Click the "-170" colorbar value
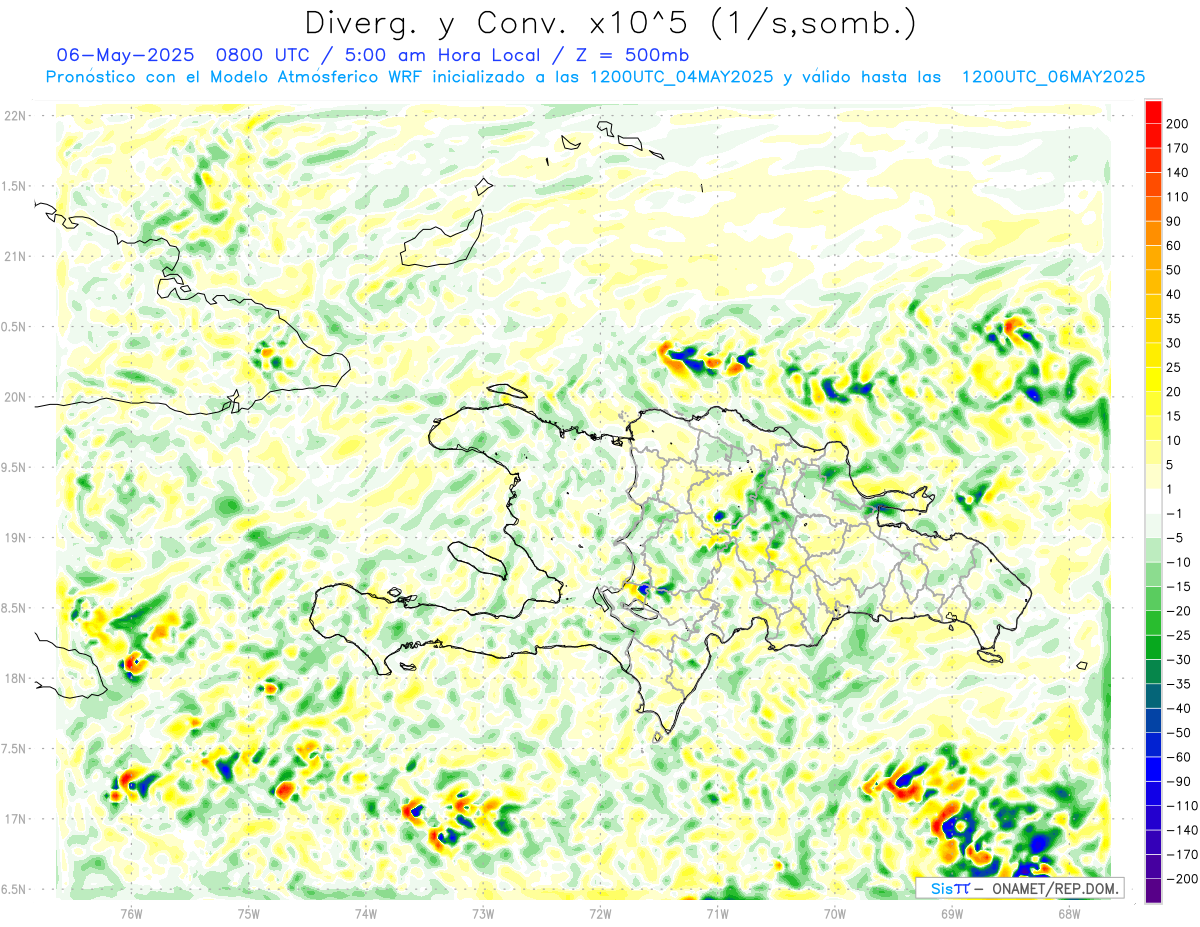 coord(1182,854)
